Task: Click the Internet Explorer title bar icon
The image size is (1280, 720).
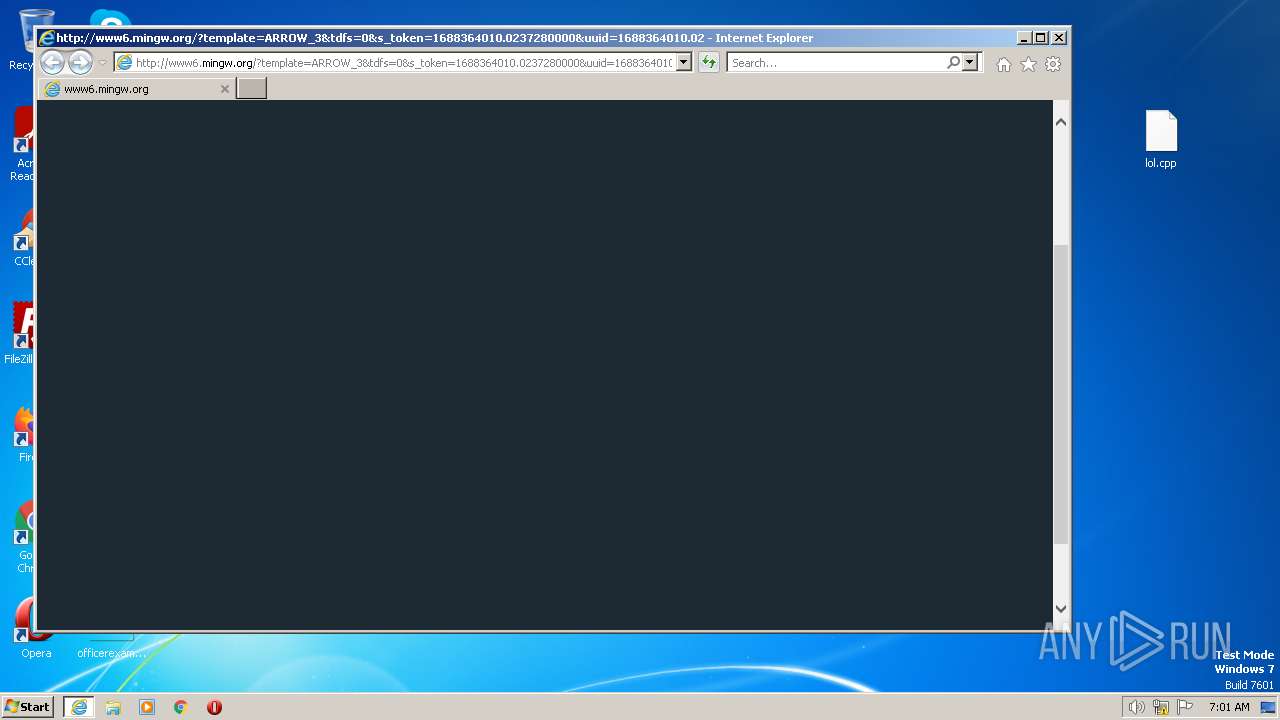Action: tap(46, 38)
